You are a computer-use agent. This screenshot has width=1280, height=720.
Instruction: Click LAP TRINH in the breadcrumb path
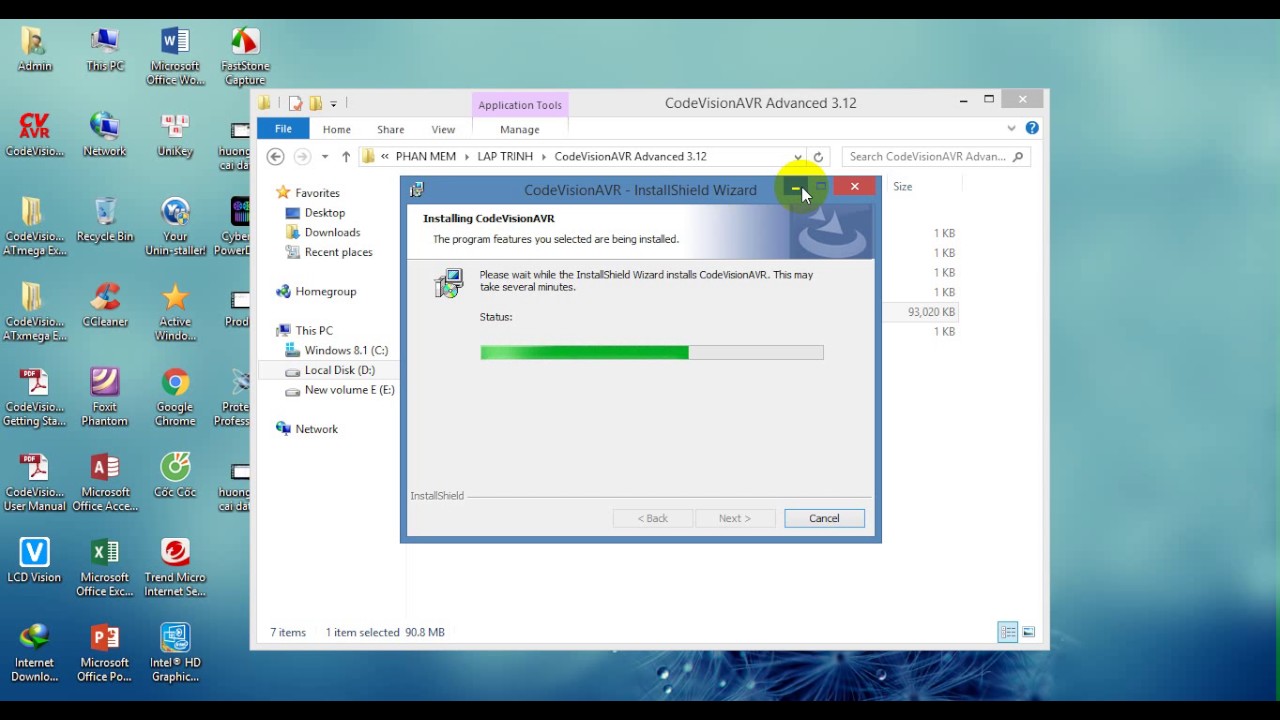click(x=505, y=157)
